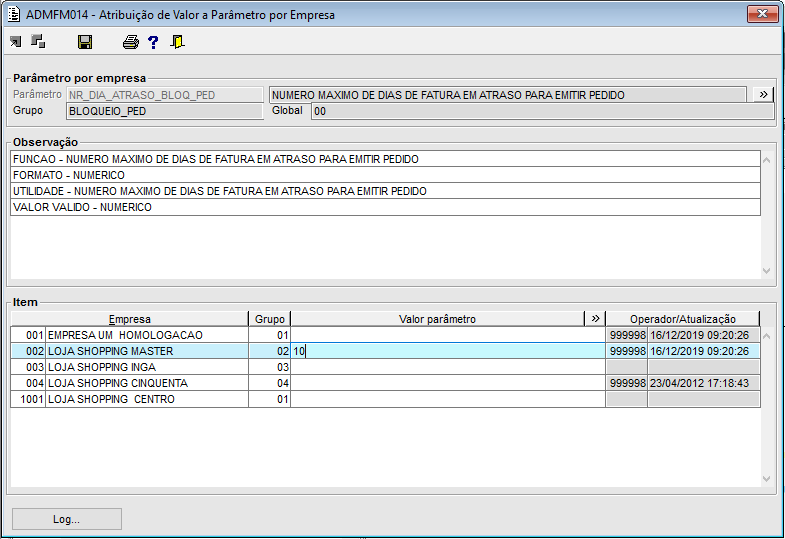Focus the Parâmetro field NR_DIA_ATRASO_BLOQ_PED

tap(165, 95)
